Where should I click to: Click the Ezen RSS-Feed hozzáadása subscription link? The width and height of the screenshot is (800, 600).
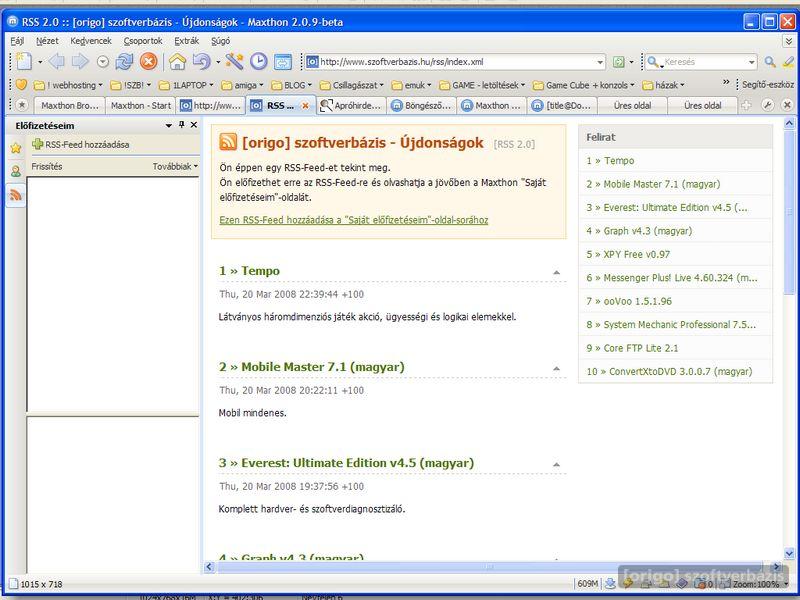[354, 220]
